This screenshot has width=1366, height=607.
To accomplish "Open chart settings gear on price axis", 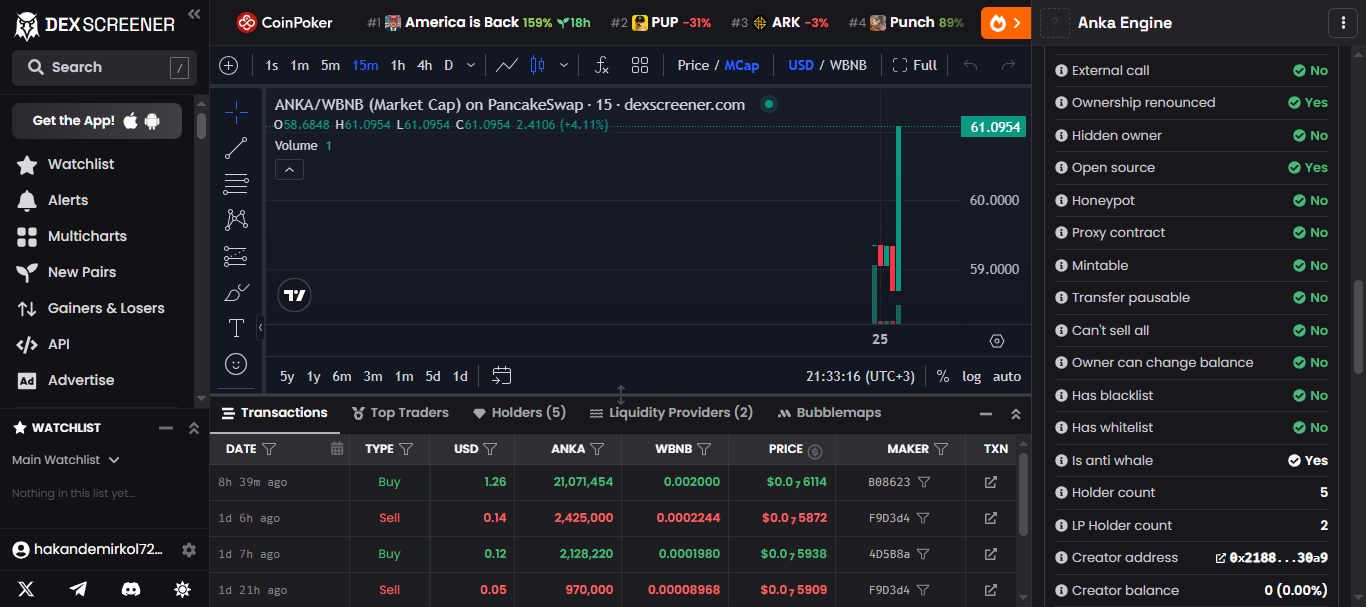I will tap(996, 341).
